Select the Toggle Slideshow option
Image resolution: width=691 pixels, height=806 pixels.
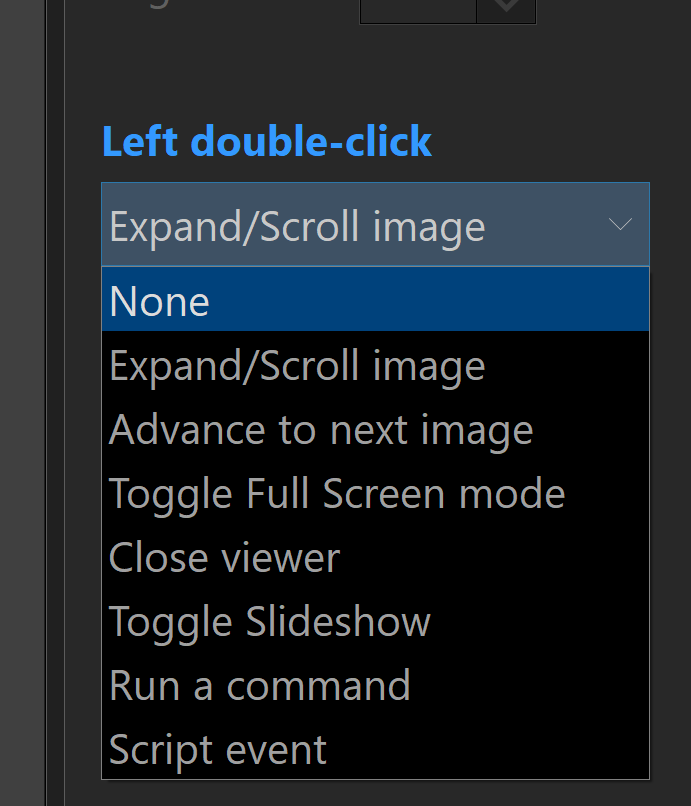pyautogui.click(x=375, y=622)
